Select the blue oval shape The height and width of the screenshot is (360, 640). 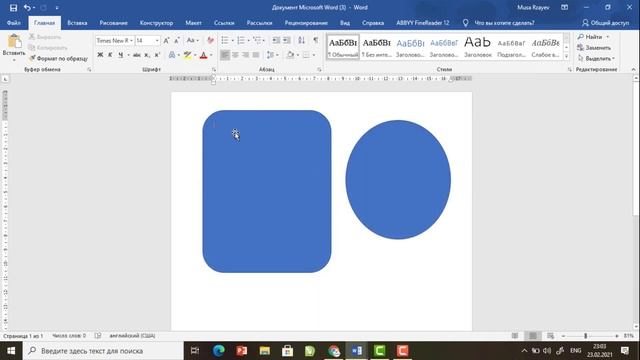(x=398, y=180)
